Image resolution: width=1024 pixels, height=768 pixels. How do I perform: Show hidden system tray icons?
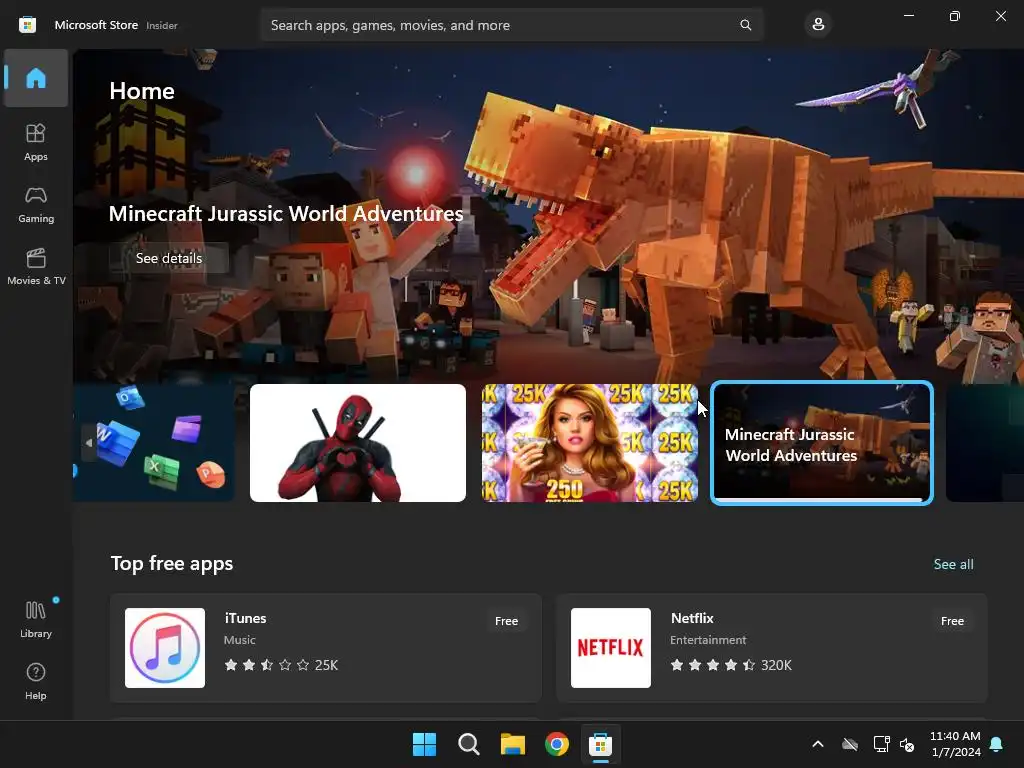click(818, 744)
